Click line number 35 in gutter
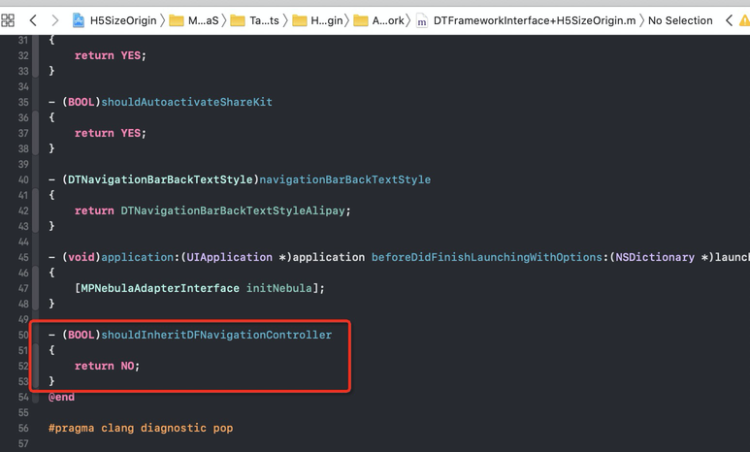750x452 pixels. click(23, 102)
